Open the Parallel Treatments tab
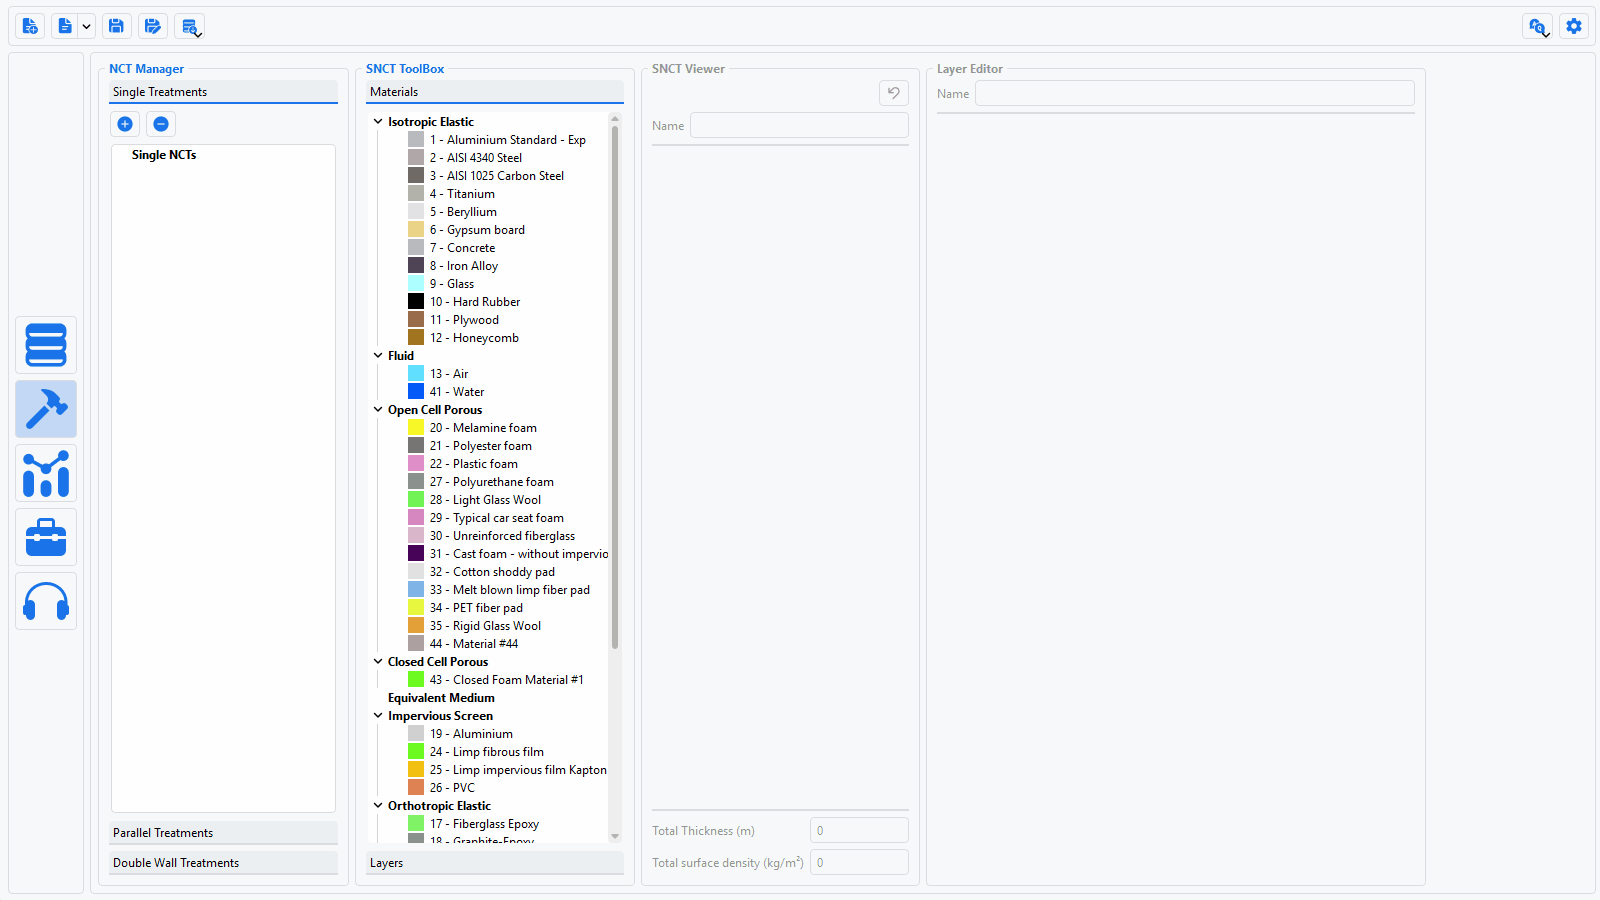Image resolution: width=1600 pixels, height=900 pixels. (223, 833)
